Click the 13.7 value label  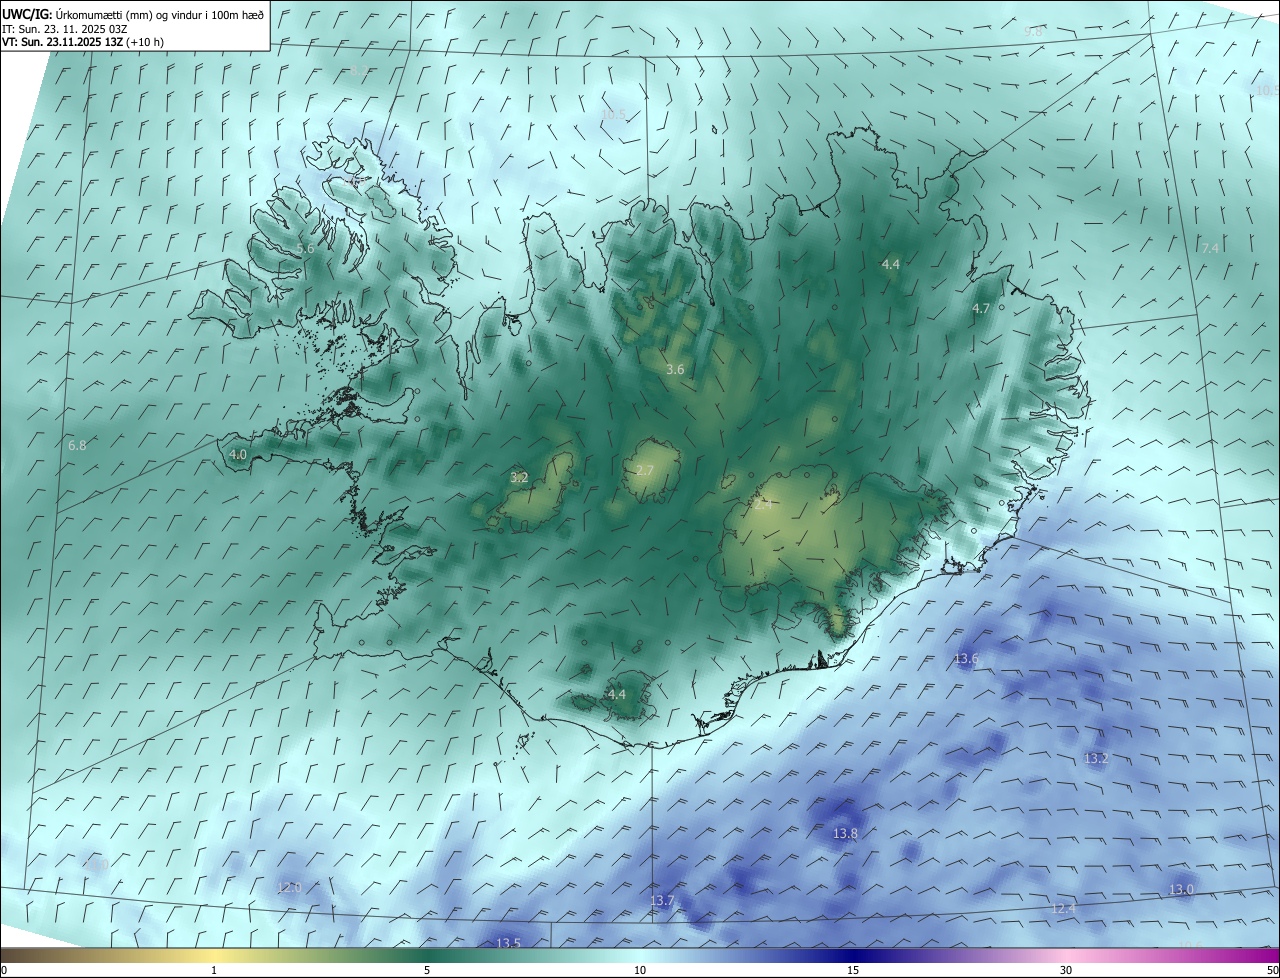[x=662, y=902]
